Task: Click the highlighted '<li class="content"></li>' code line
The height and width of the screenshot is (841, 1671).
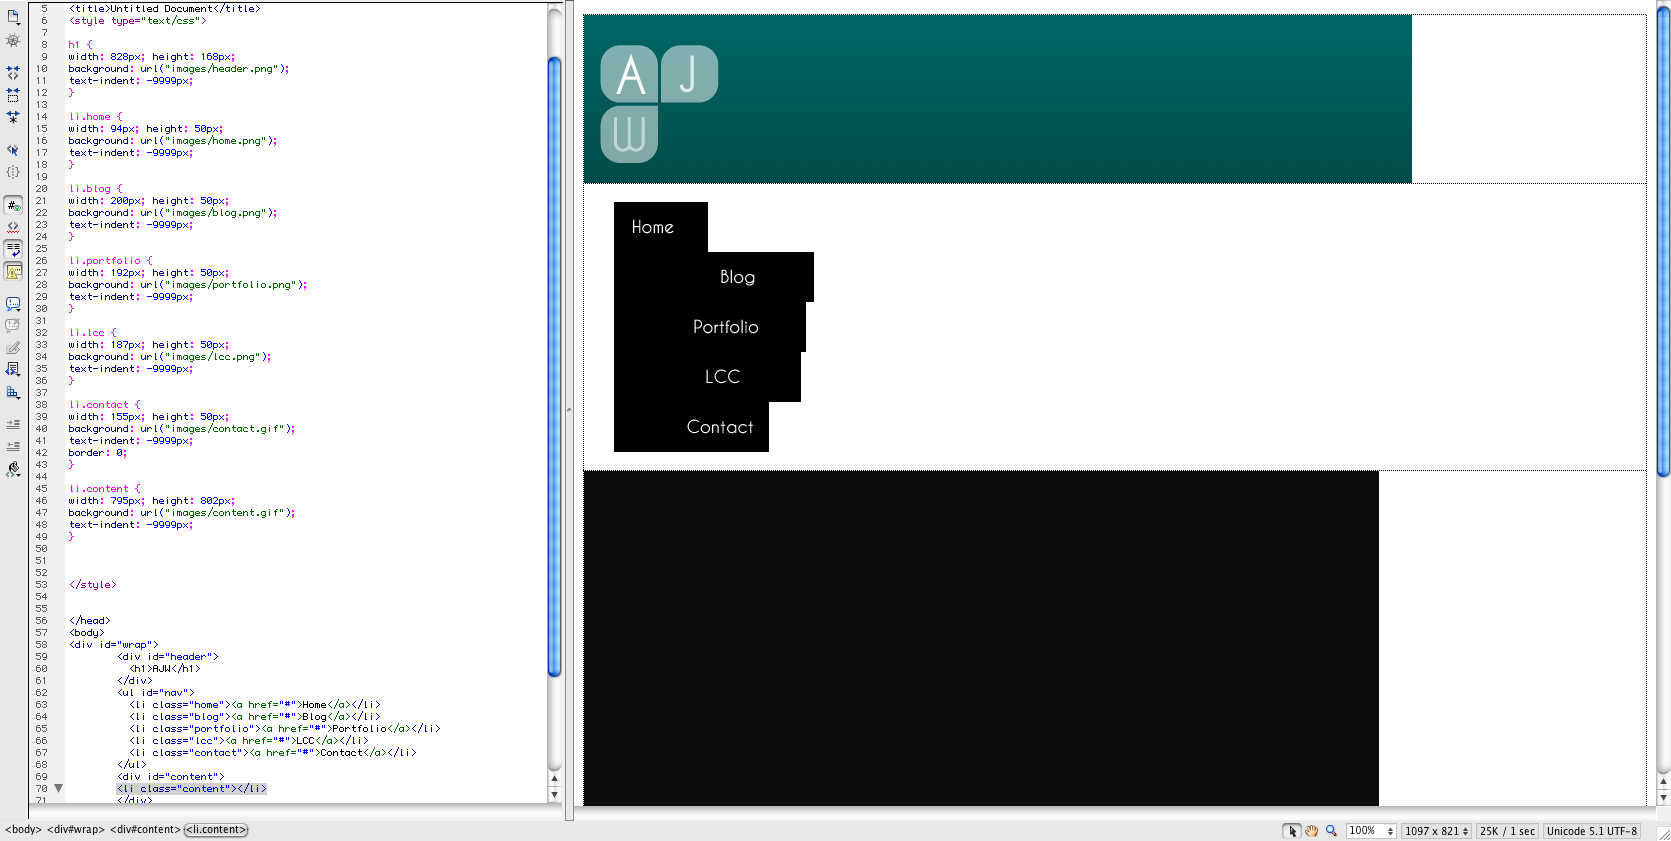Action: [x=192, y=789]
